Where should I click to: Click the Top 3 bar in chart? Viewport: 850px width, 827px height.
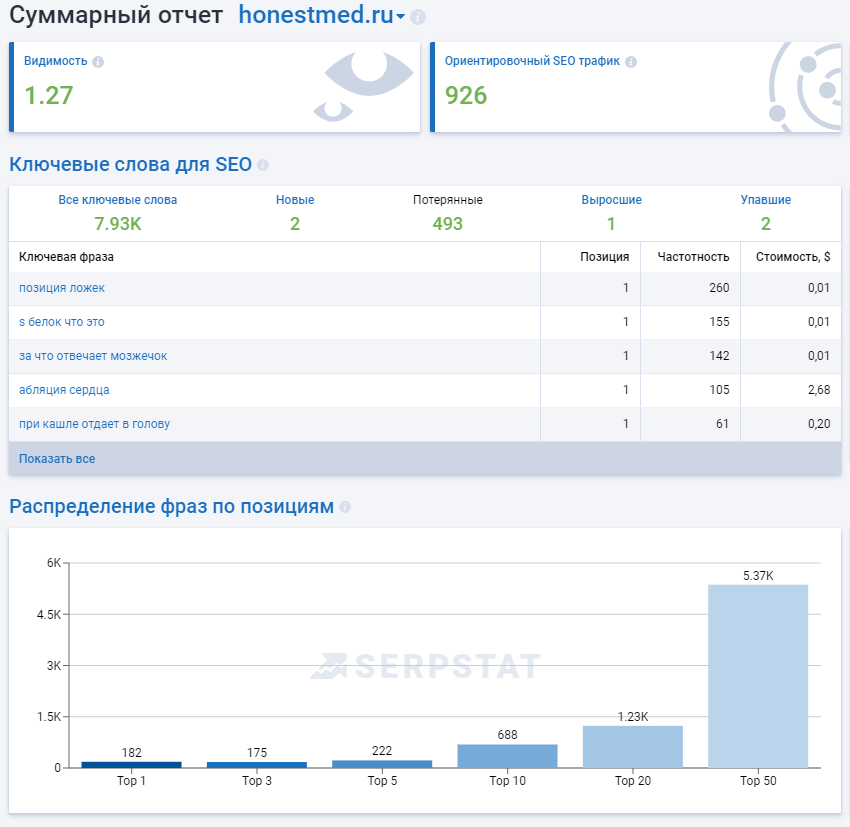tap(257, 765)
